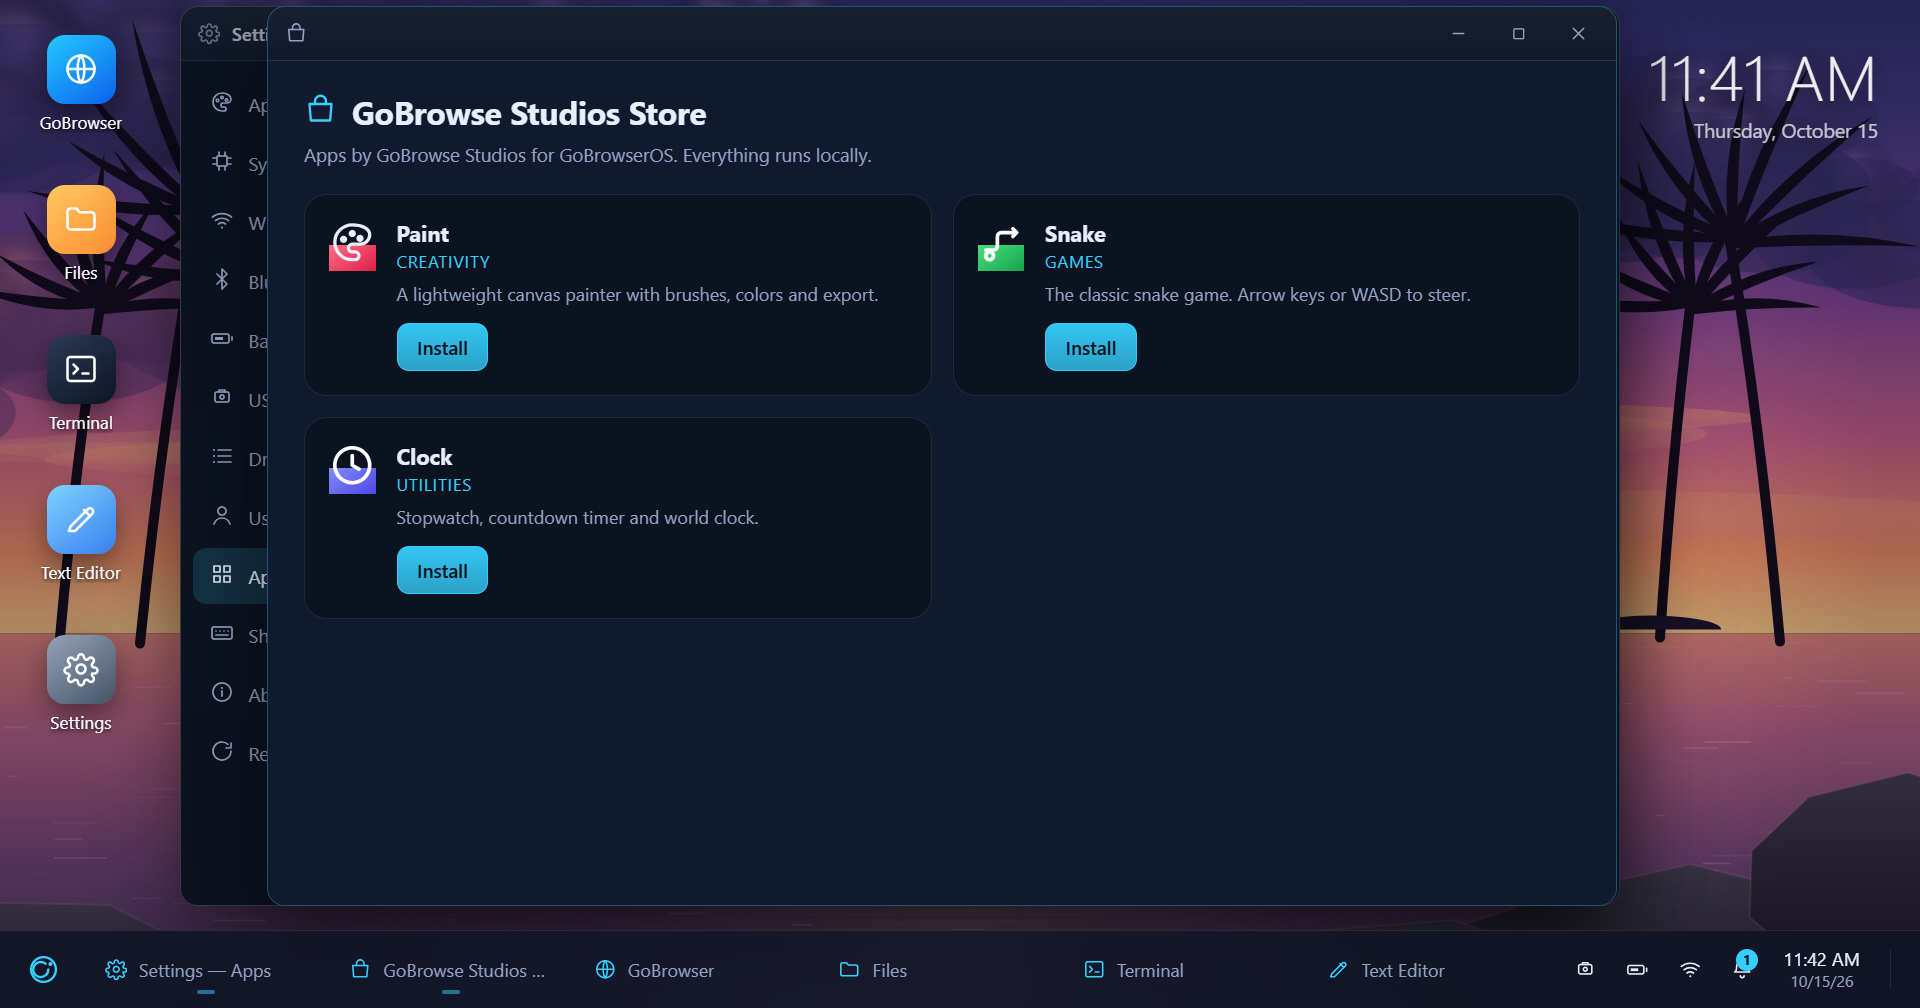Open Terminal from the taskbar
The width and height of the screenshot is (1920, 1008).
click(1185, 970)
